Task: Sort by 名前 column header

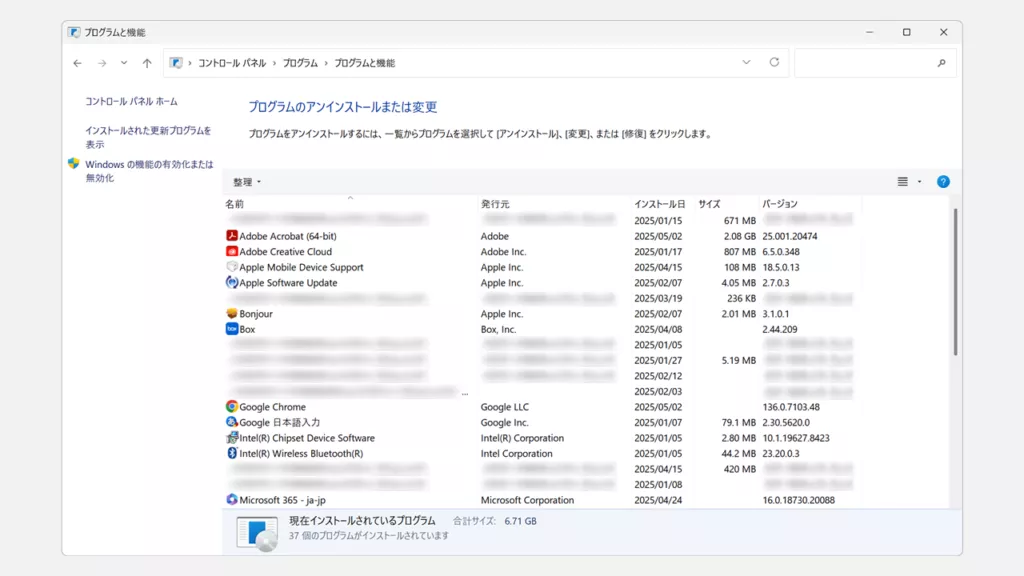Action: 350,204
